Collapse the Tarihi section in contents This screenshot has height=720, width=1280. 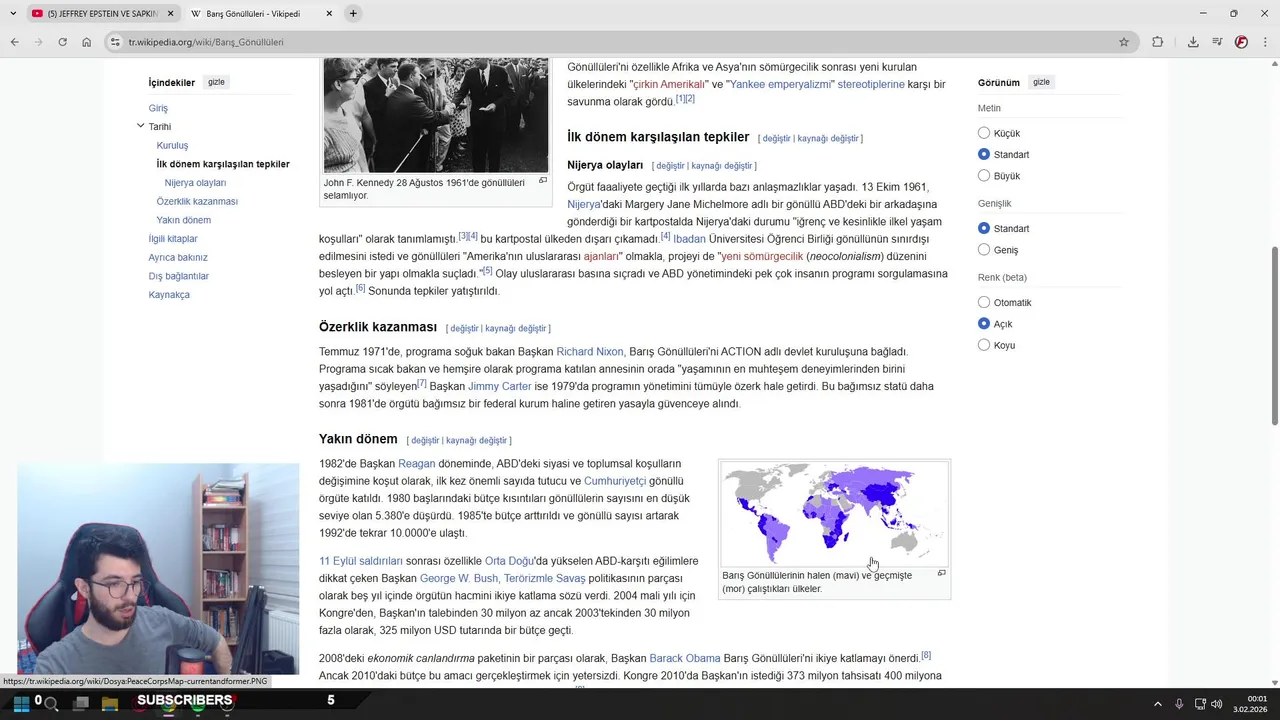coord(140,126)
